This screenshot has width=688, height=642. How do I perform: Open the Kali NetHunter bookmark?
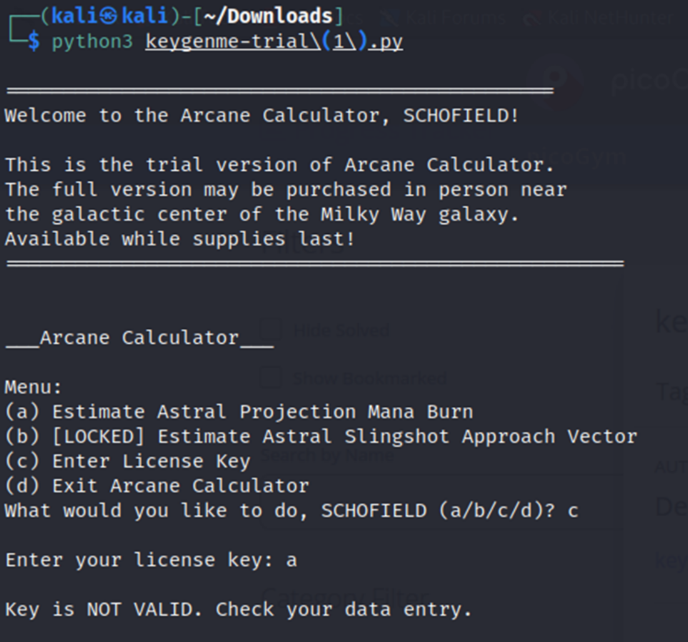(605, 16)
